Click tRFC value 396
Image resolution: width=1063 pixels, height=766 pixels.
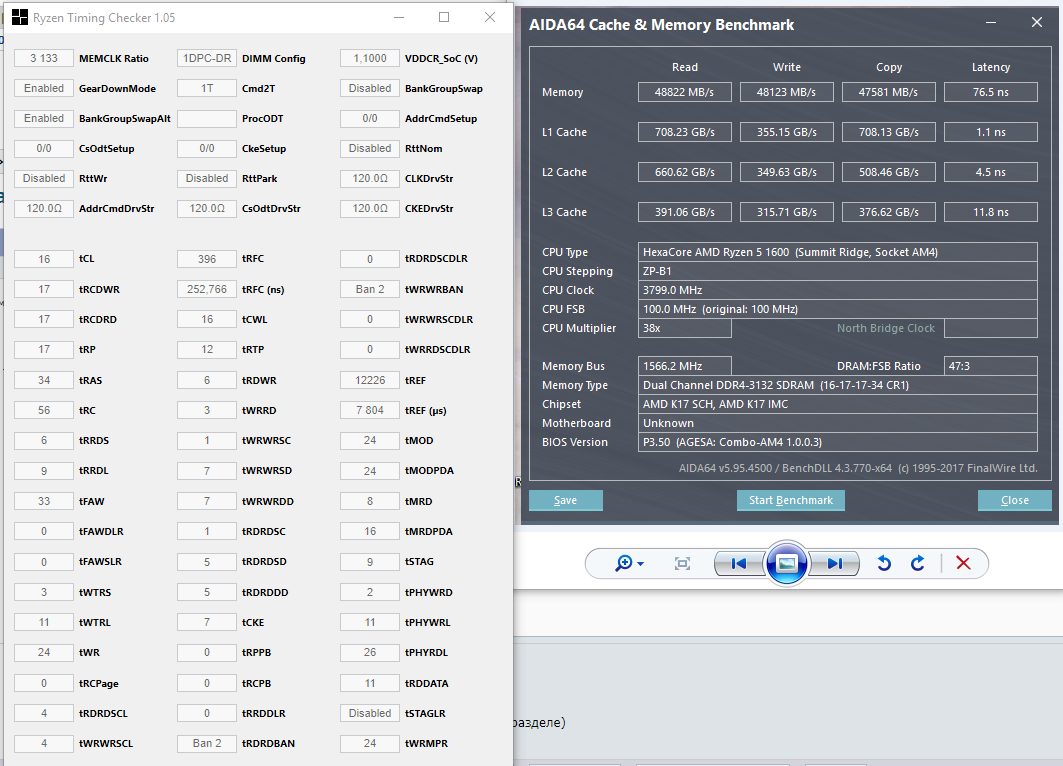click(207, 259)
